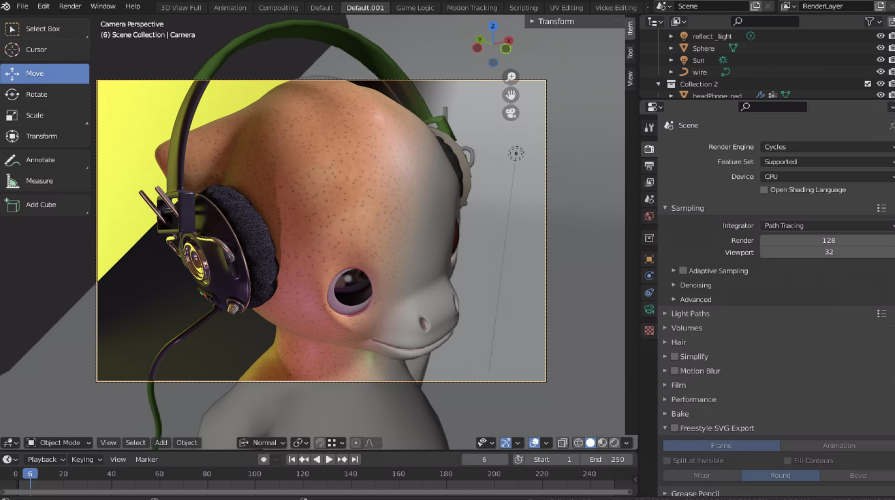Open the Texture properties tab (checker icon)

click(649, 330)
